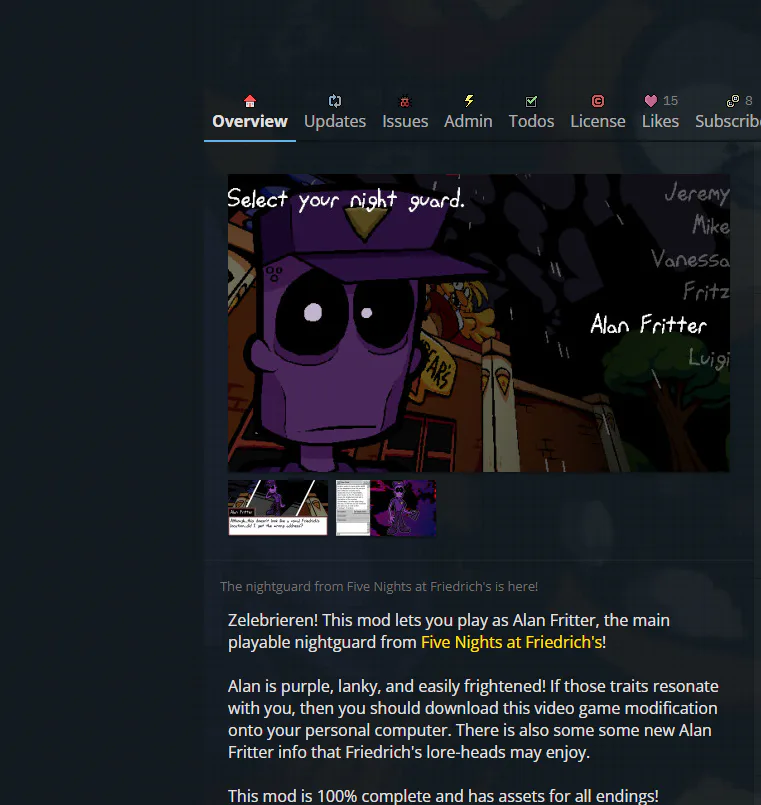Click the Subscribers icon
Image resolution: width=761 pixels, height=805 pixels.
[733, 101]
